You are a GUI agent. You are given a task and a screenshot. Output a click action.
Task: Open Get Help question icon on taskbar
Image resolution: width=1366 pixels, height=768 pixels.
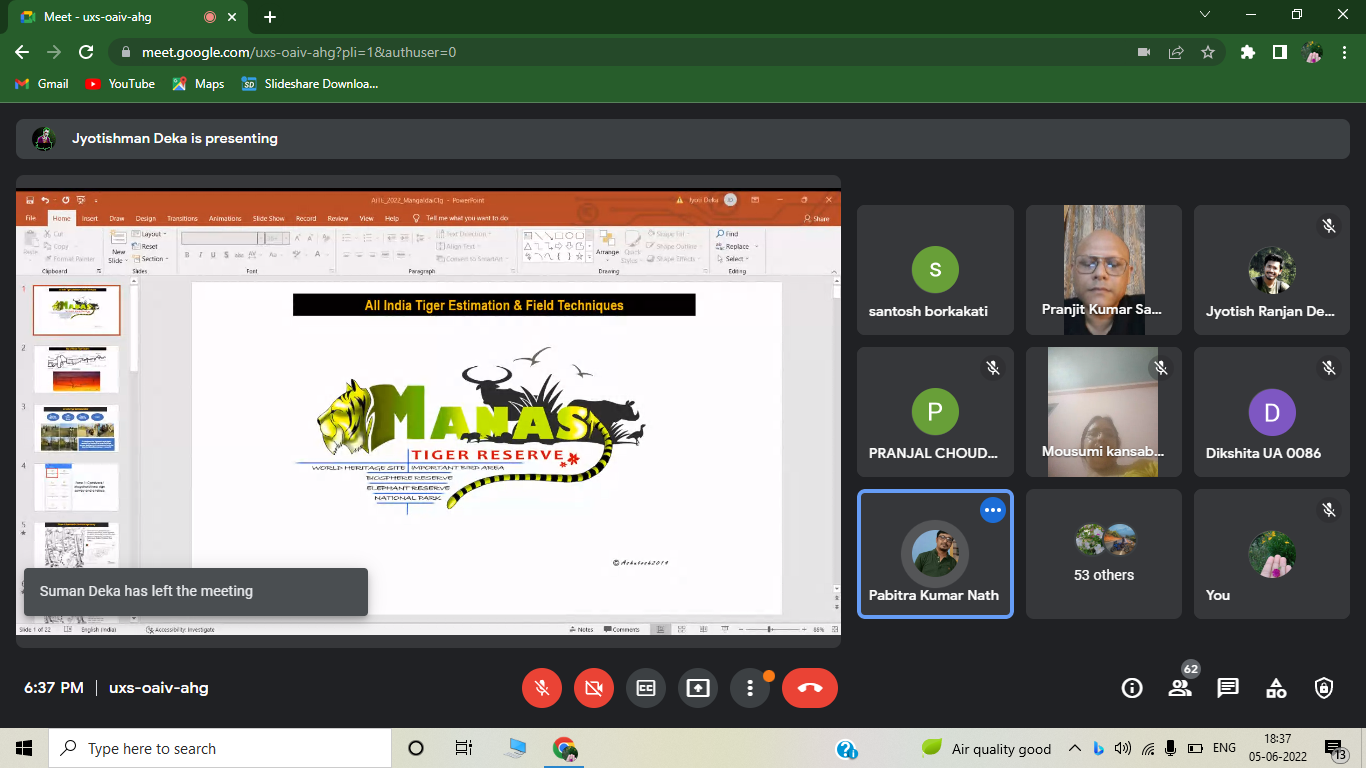coord(846,749)
